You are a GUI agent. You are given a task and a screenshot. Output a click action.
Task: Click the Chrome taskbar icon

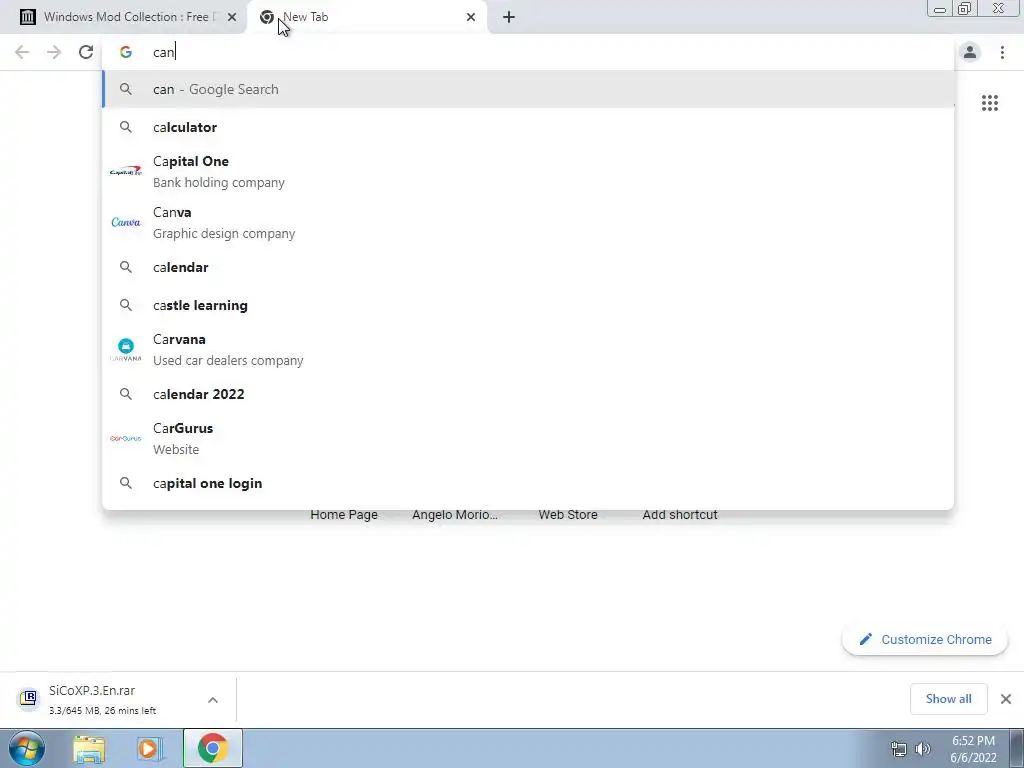click(x=212, y=748)
